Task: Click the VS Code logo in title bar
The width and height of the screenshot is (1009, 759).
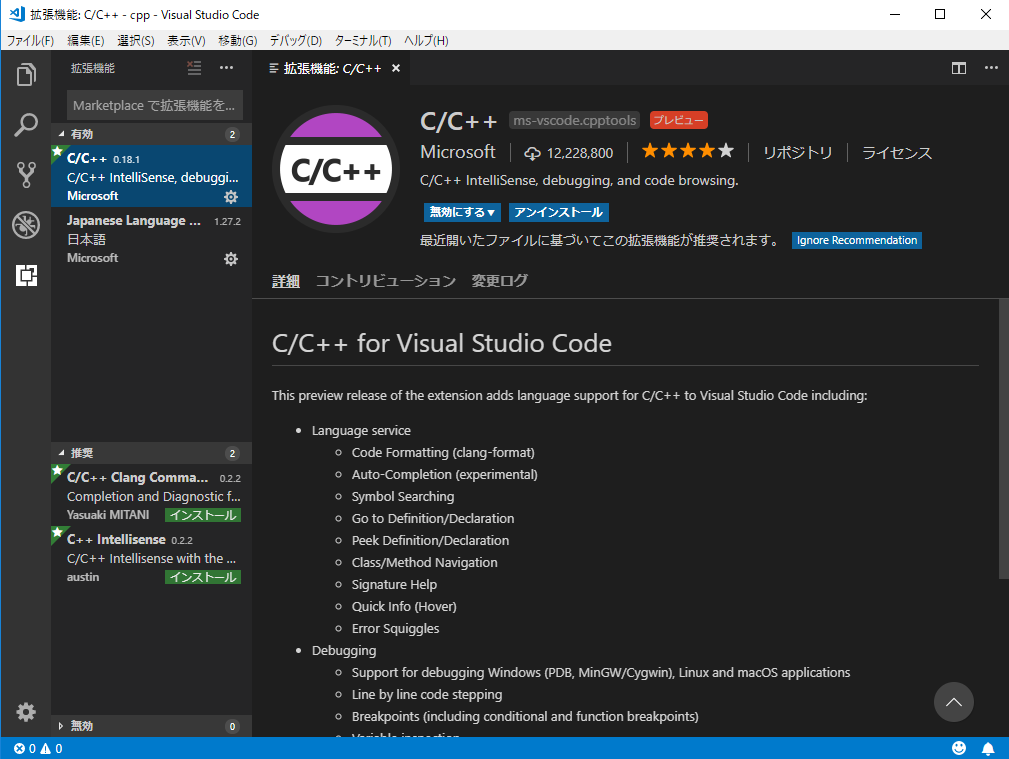Action: point(17,14)
